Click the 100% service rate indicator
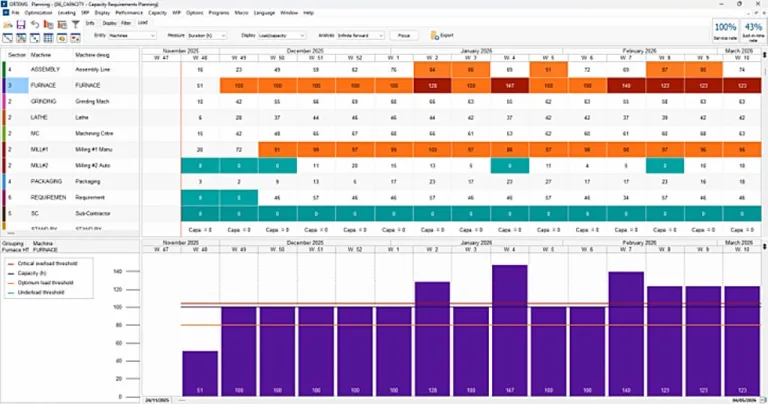This screenshot has height=404, width=768. 725,30
